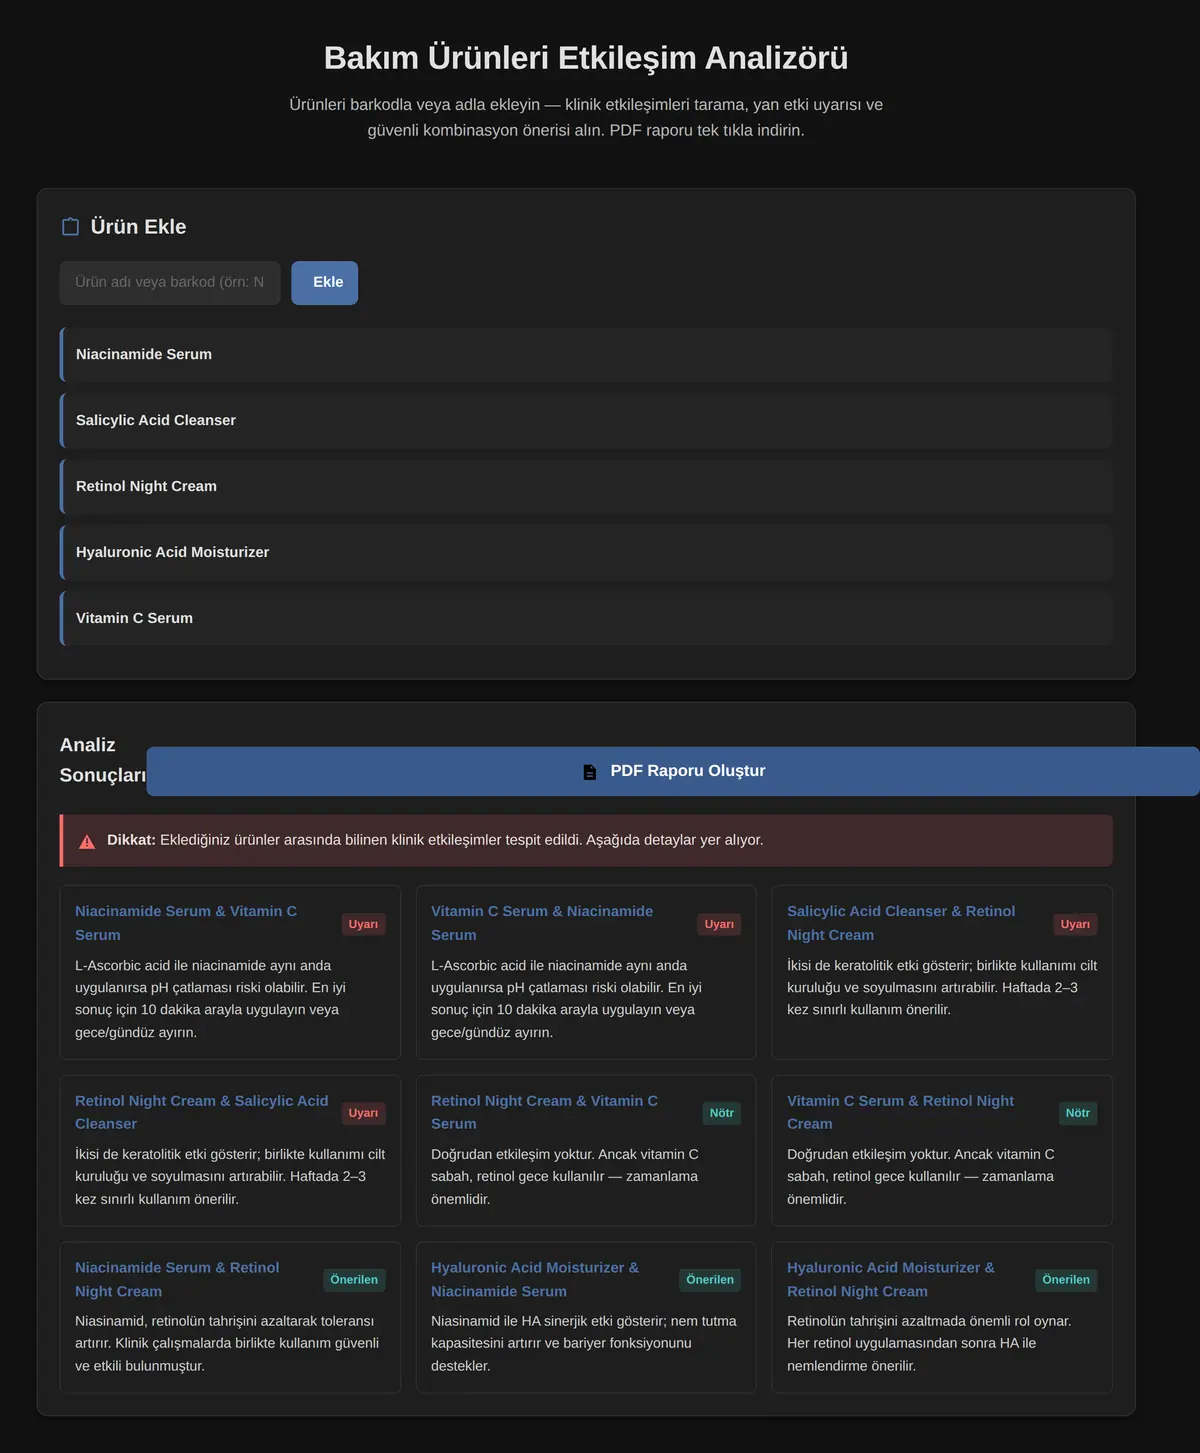Click the document icon on PDF Raporu Oluştur
Screen dimensions: 1200x1453
[x=590, y=772]
